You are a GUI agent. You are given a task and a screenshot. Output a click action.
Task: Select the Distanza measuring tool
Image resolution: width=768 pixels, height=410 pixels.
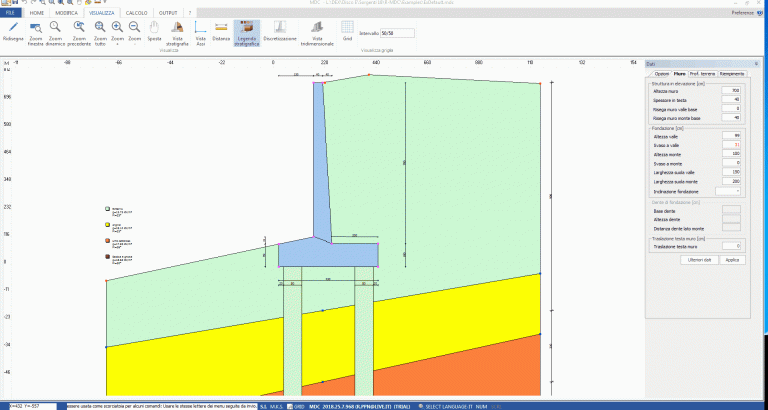221,31
